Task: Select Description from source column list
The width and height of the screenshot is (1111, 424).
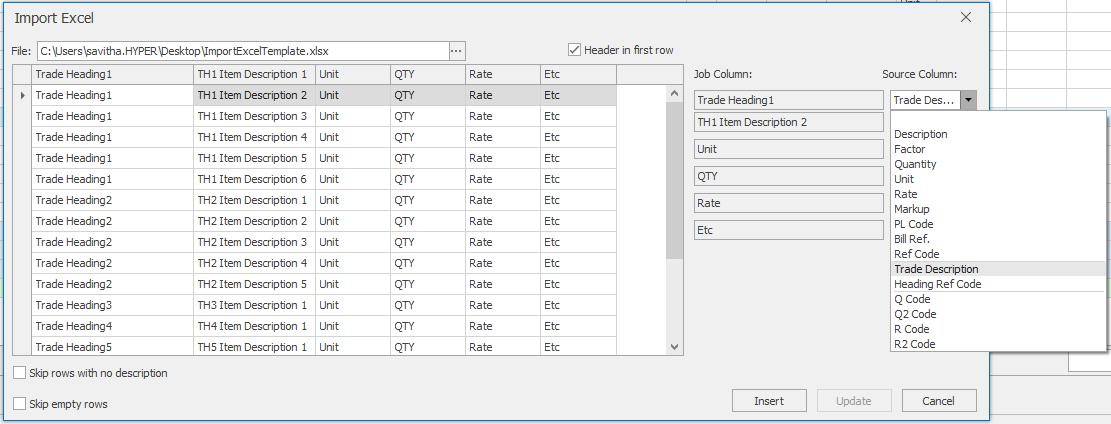Action: [920, 134]
